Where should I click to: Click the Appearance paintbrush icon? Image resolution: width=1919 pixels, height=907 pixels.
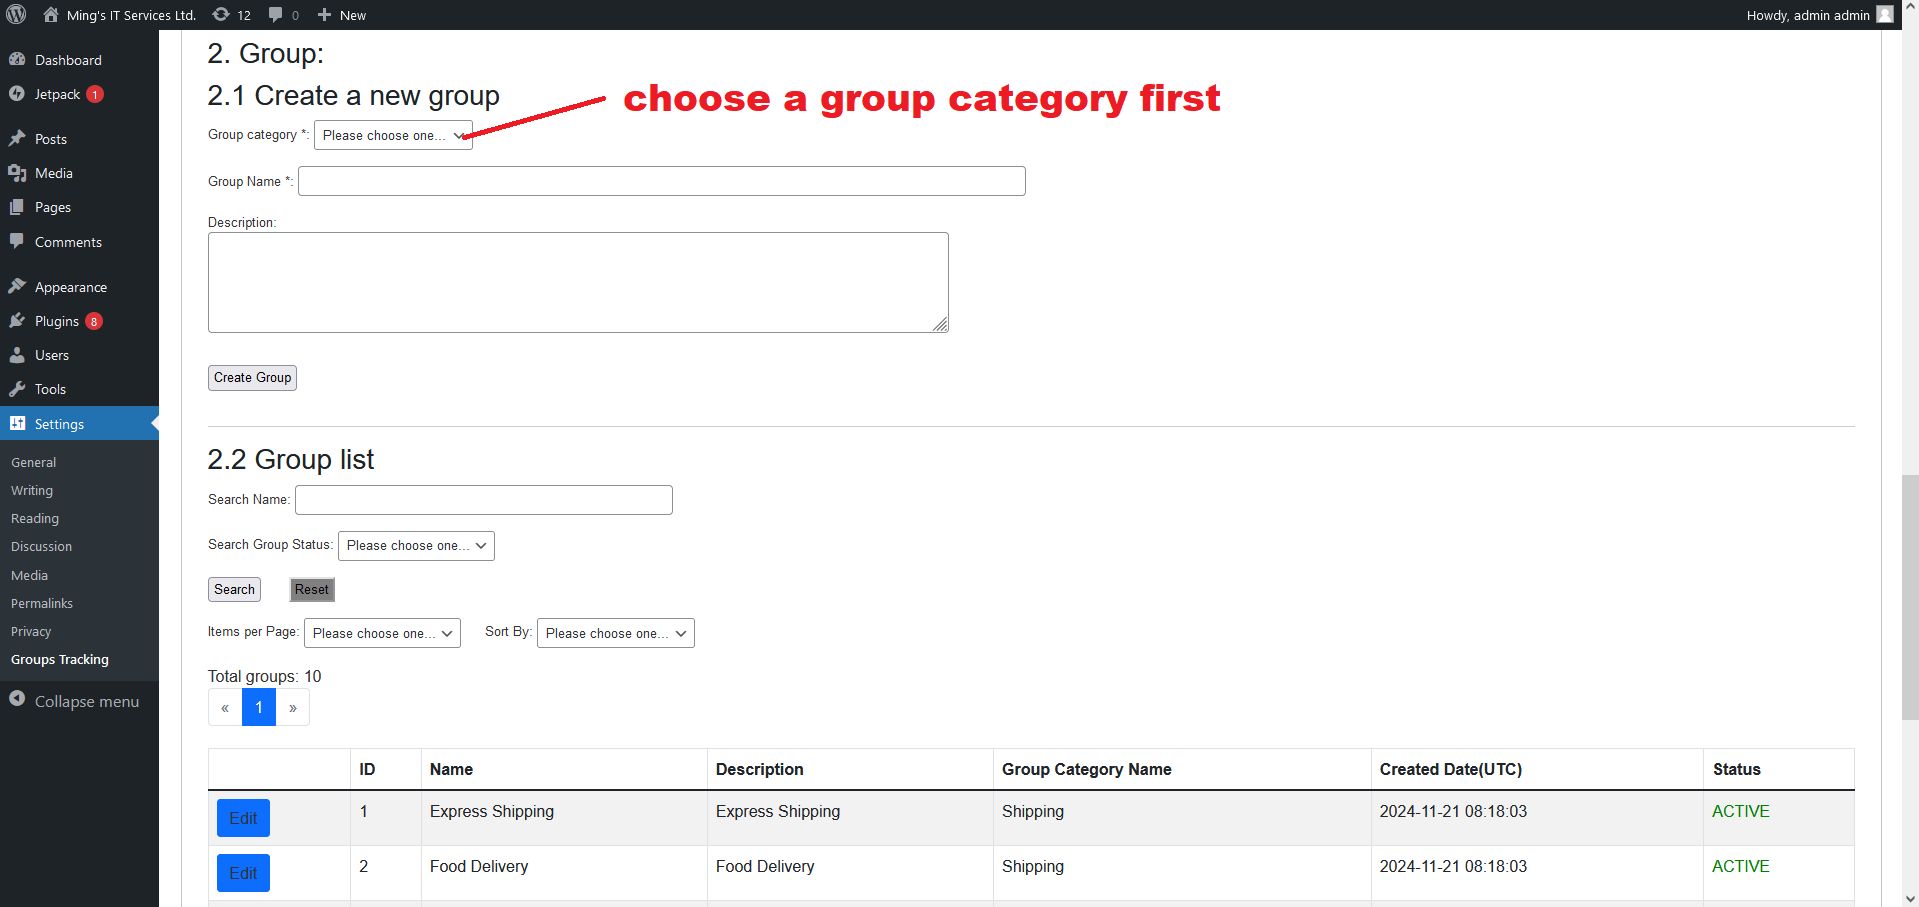[x=17, y=287]
